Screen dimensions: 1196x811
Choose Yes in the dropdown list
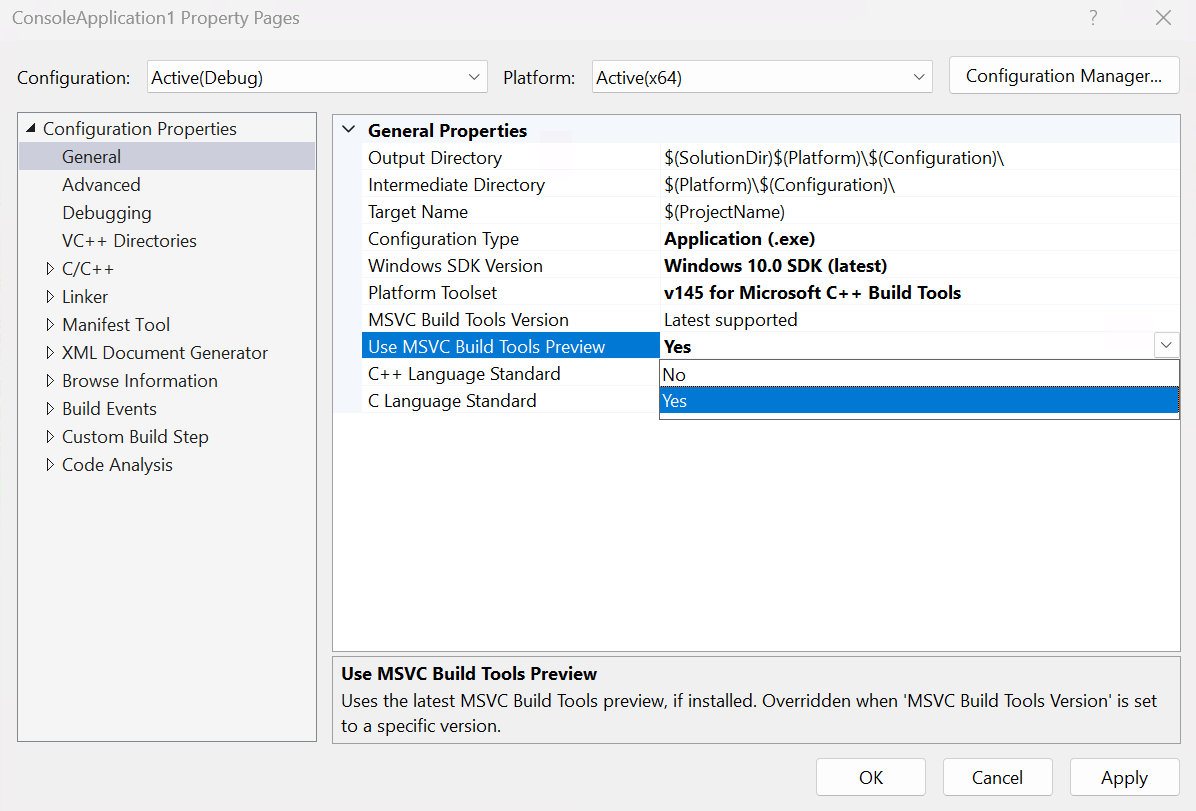919,401
